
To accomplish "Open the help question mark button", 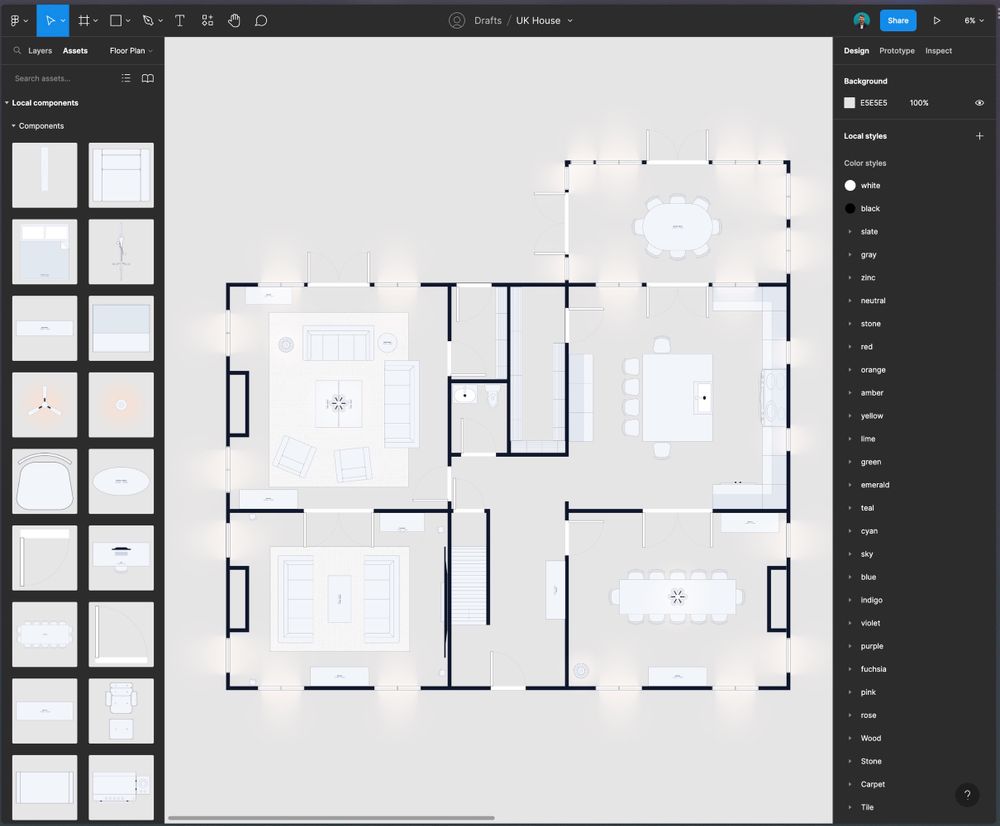I will point(967,794).
